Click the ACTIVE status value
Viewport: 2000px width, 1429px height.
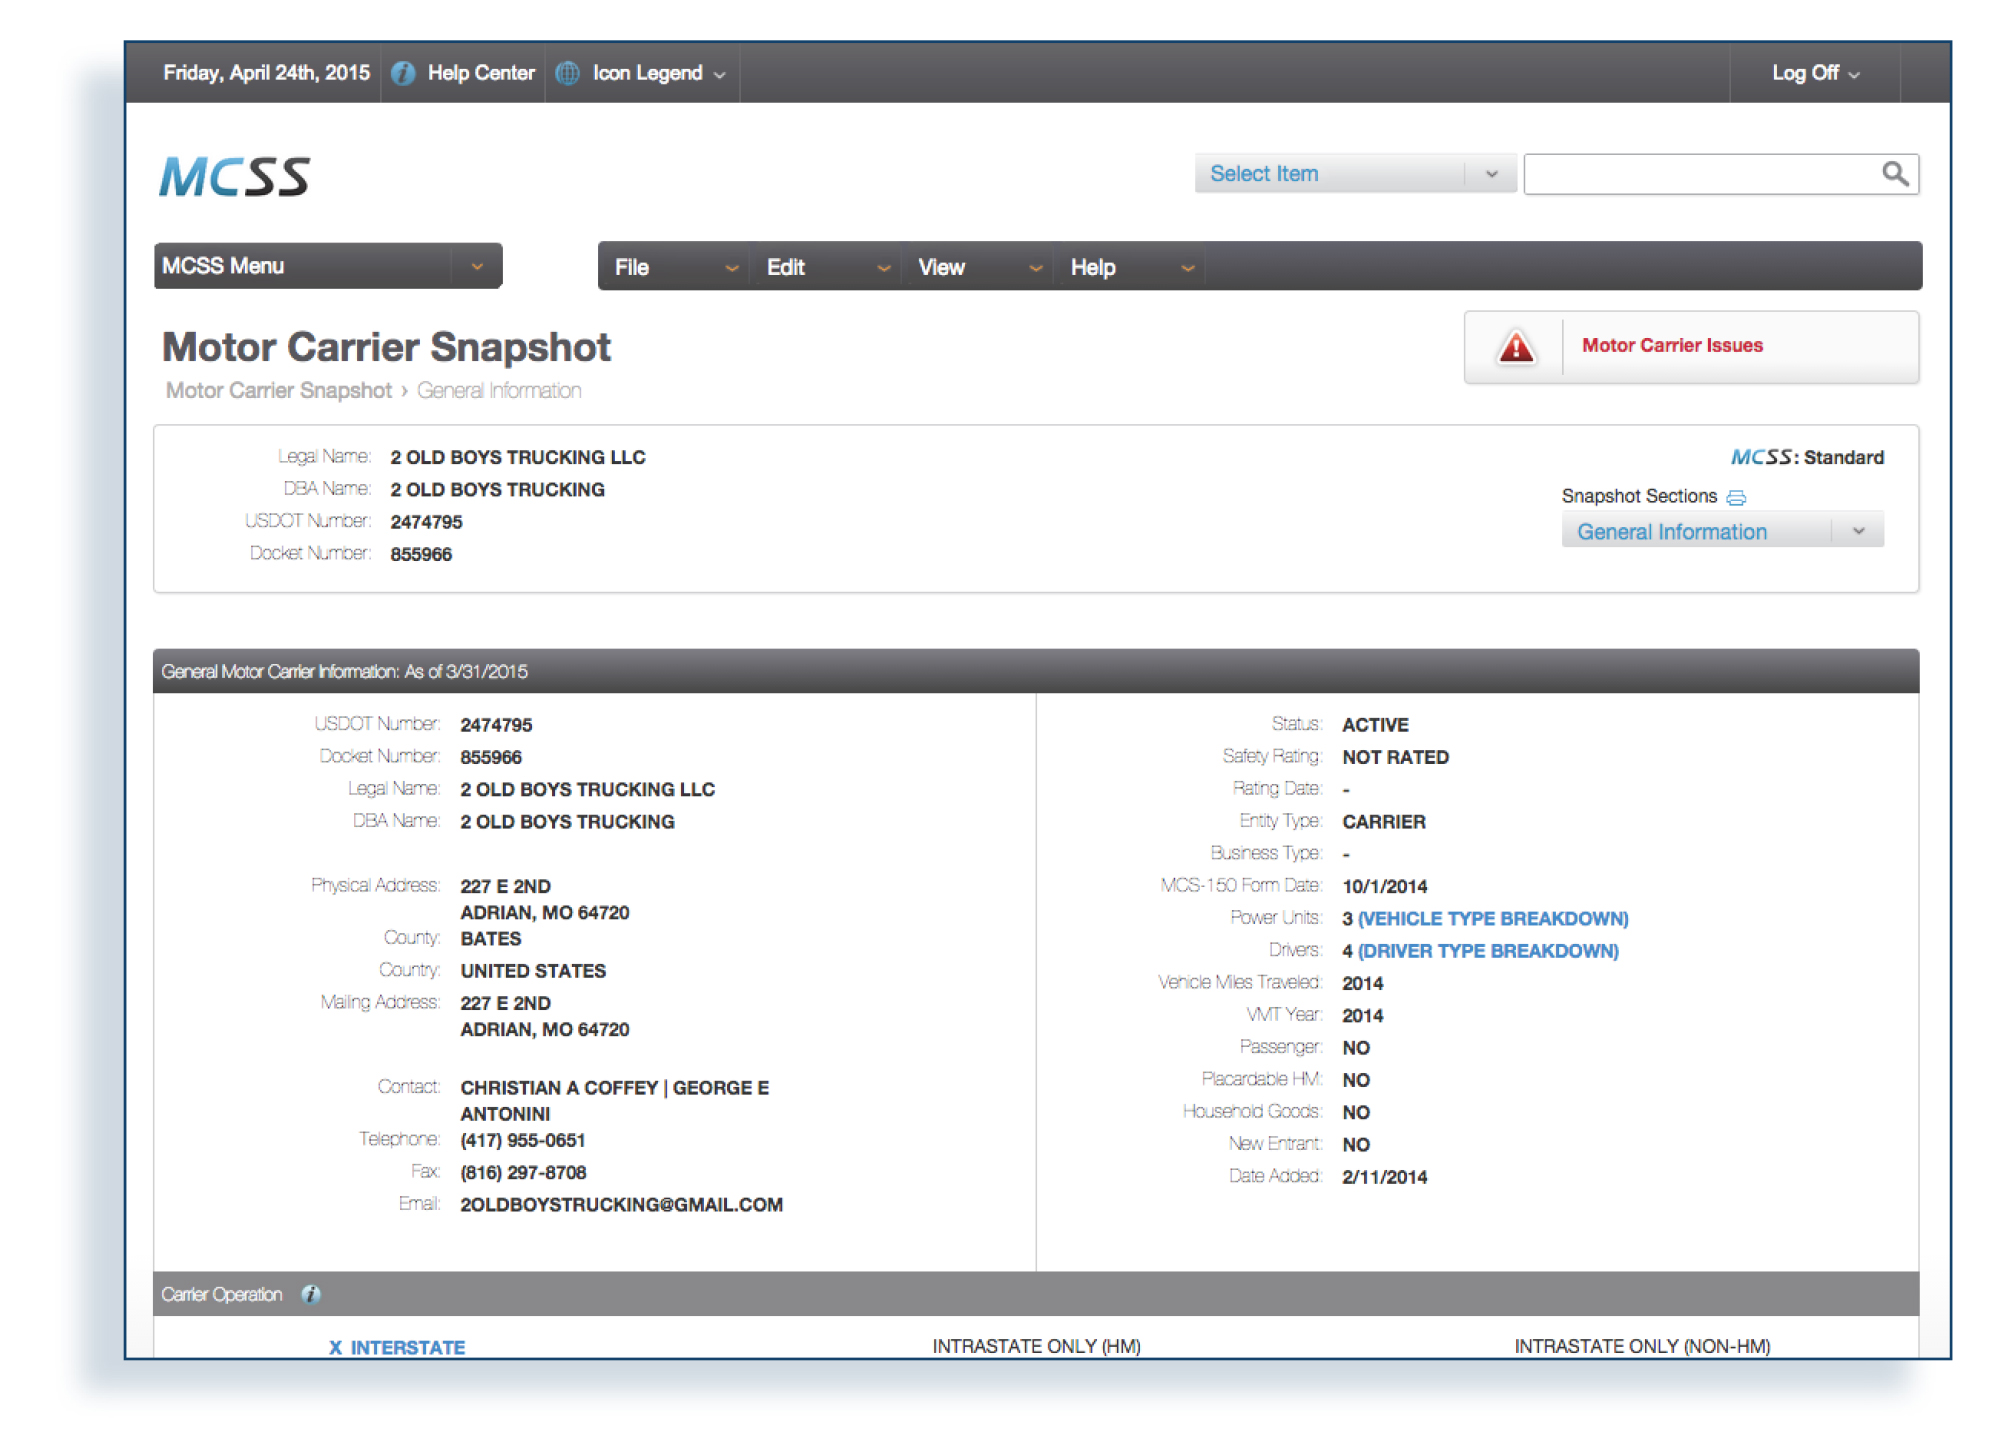tap(1375, 725)
